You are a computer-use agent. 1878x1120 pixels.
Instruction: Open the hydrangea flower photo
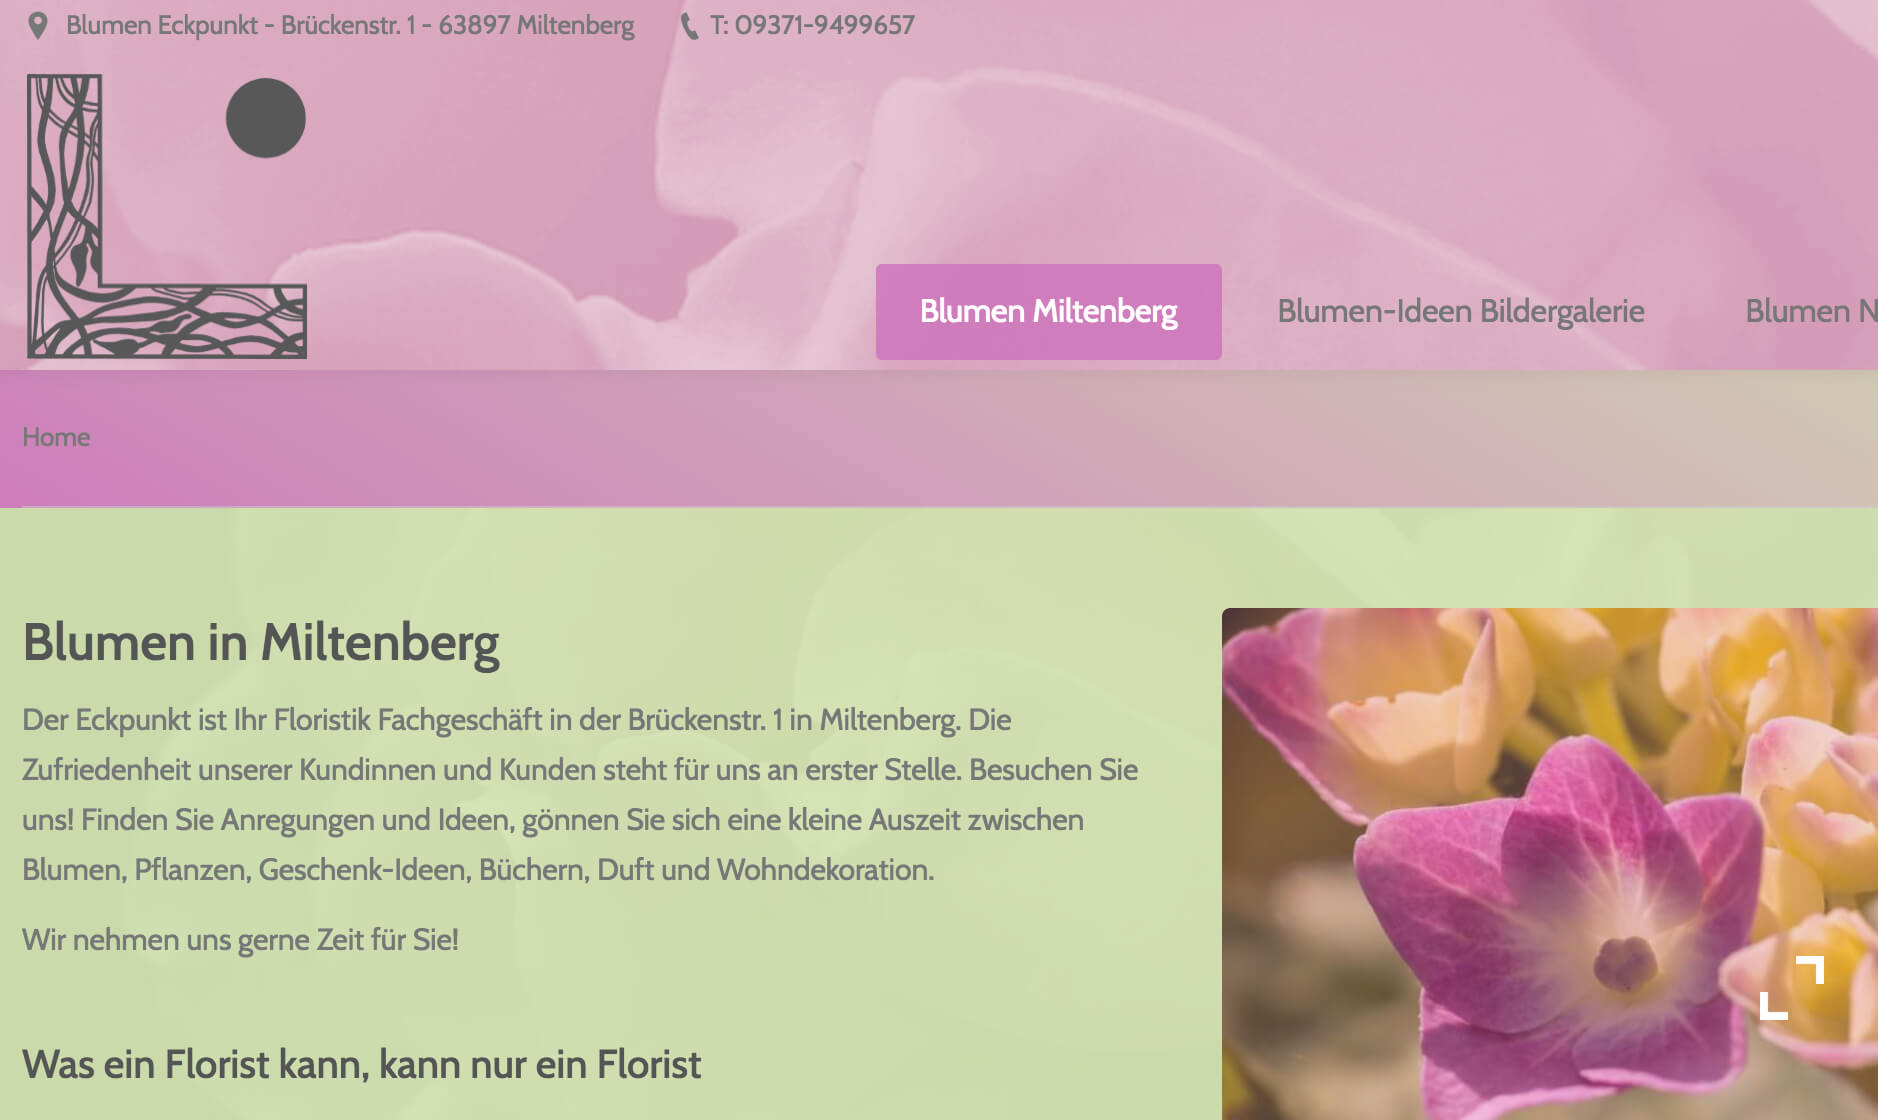pyautogui.click(x=1550, y=864)
